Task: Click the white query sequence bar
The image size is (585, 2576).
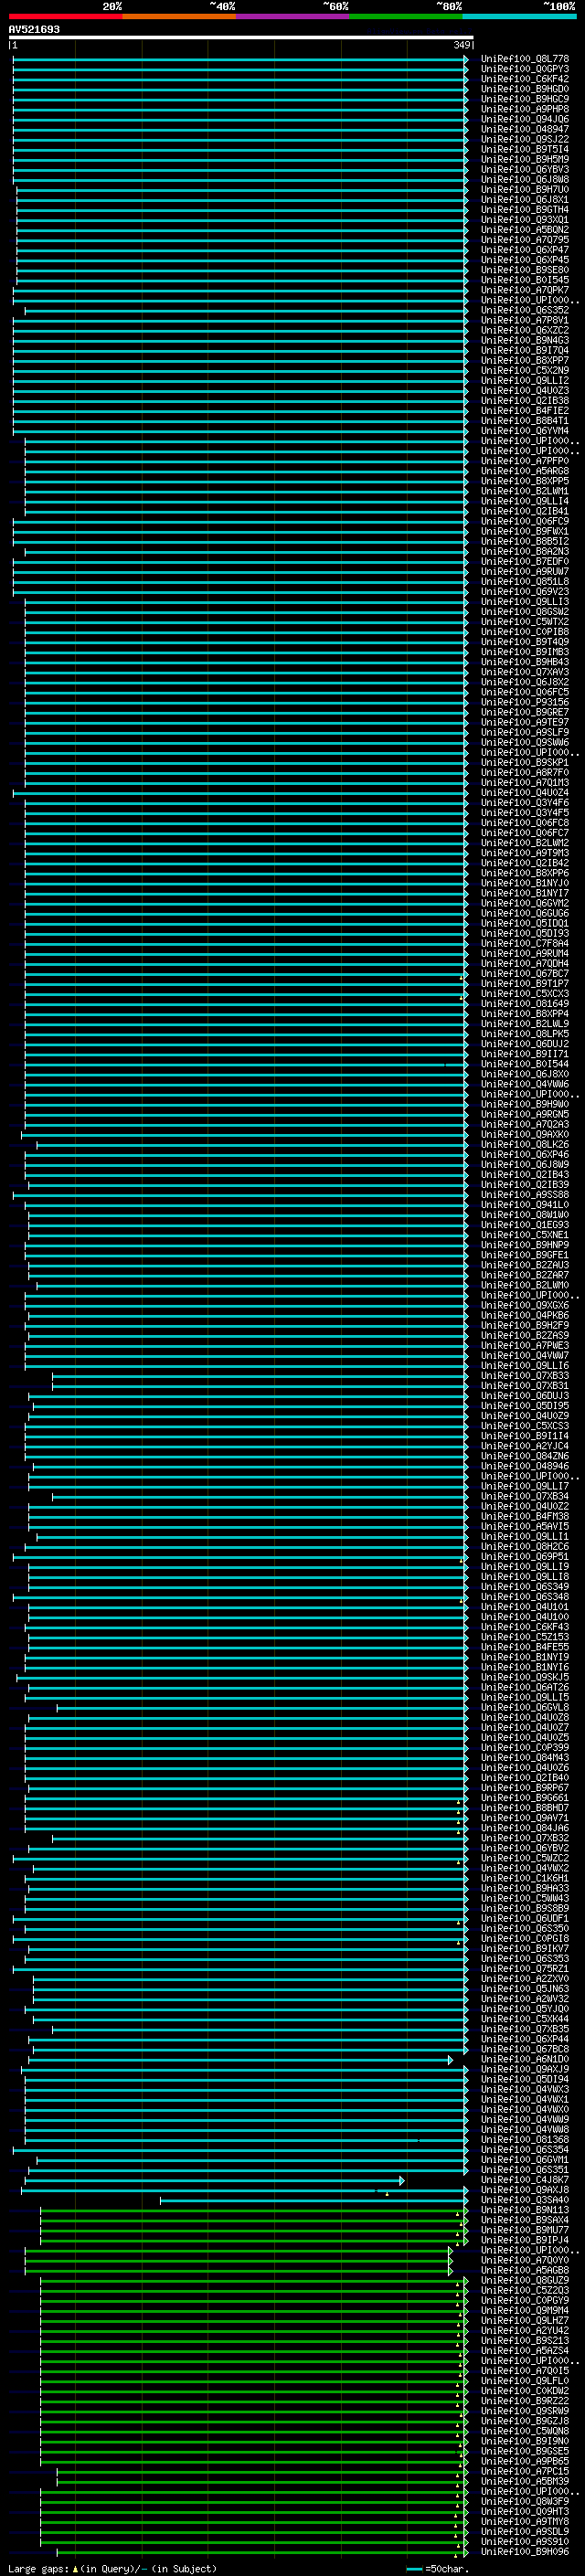Action: (241, 38)
